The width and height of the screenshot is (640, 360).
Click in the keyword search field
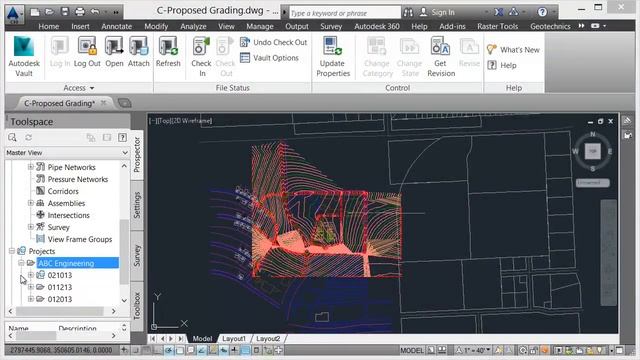pyautogui.click(x=345, y=13)
